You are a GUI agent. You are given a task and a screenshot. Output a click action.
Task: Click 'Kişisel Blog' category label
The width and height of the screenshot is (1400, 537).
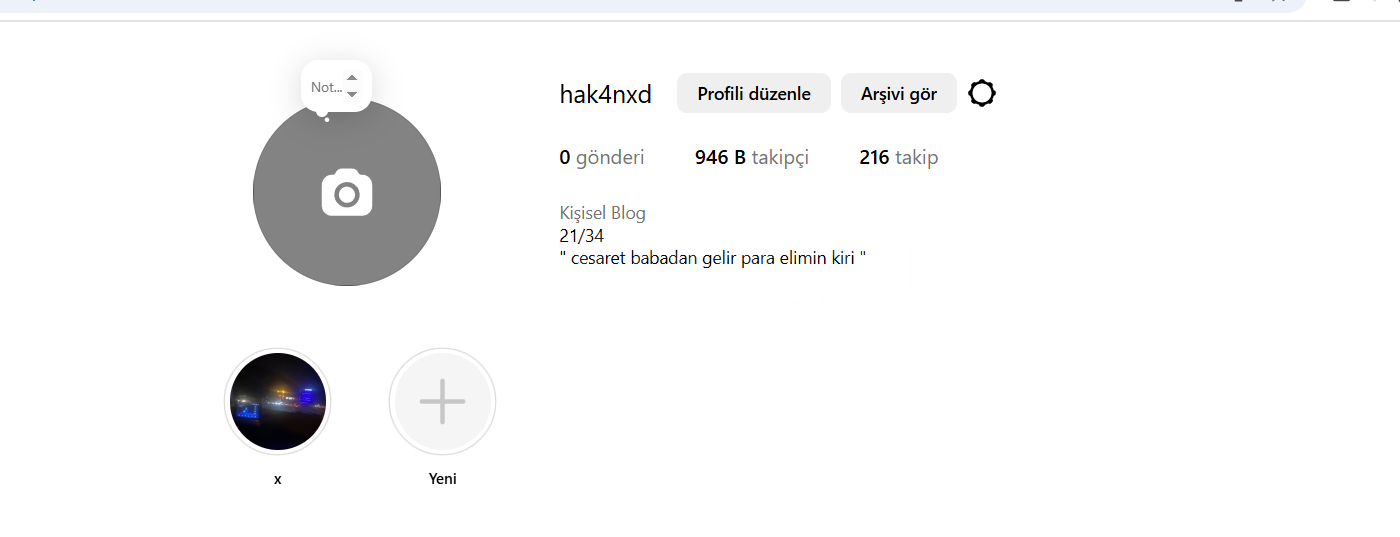point(603,213)
